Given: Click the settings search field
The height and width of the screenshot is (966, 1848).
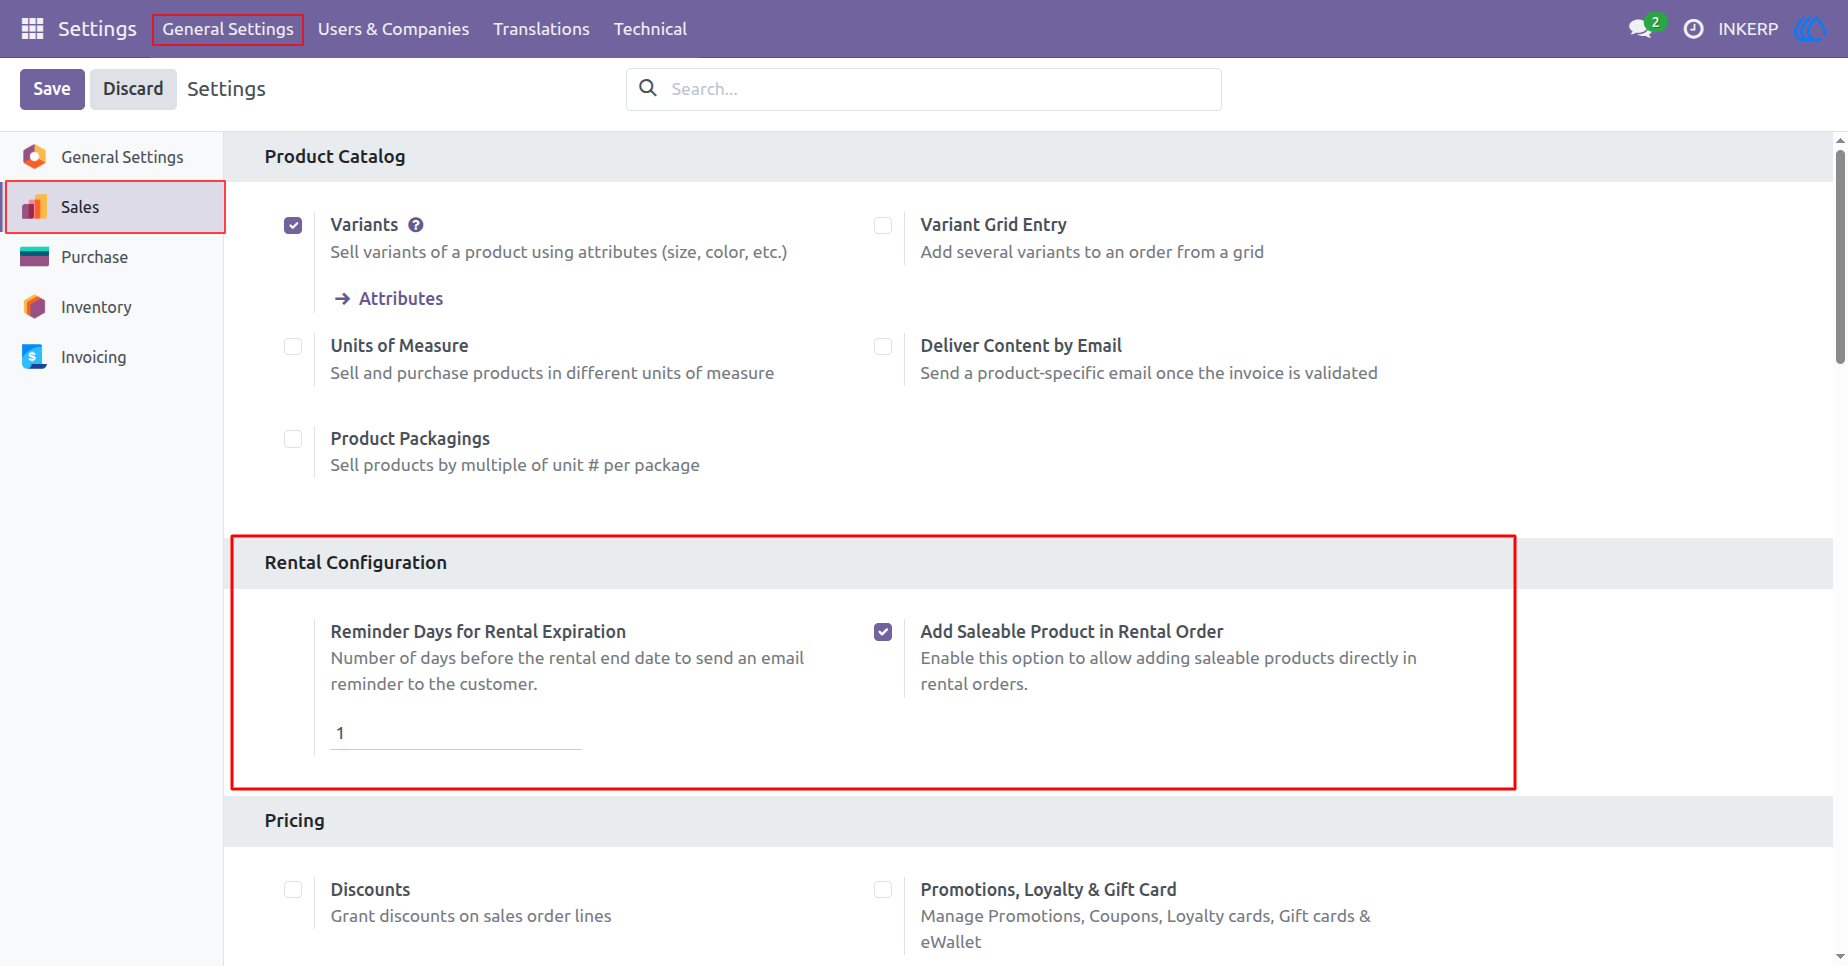Looking at the screenshot, I should point(923,89).
